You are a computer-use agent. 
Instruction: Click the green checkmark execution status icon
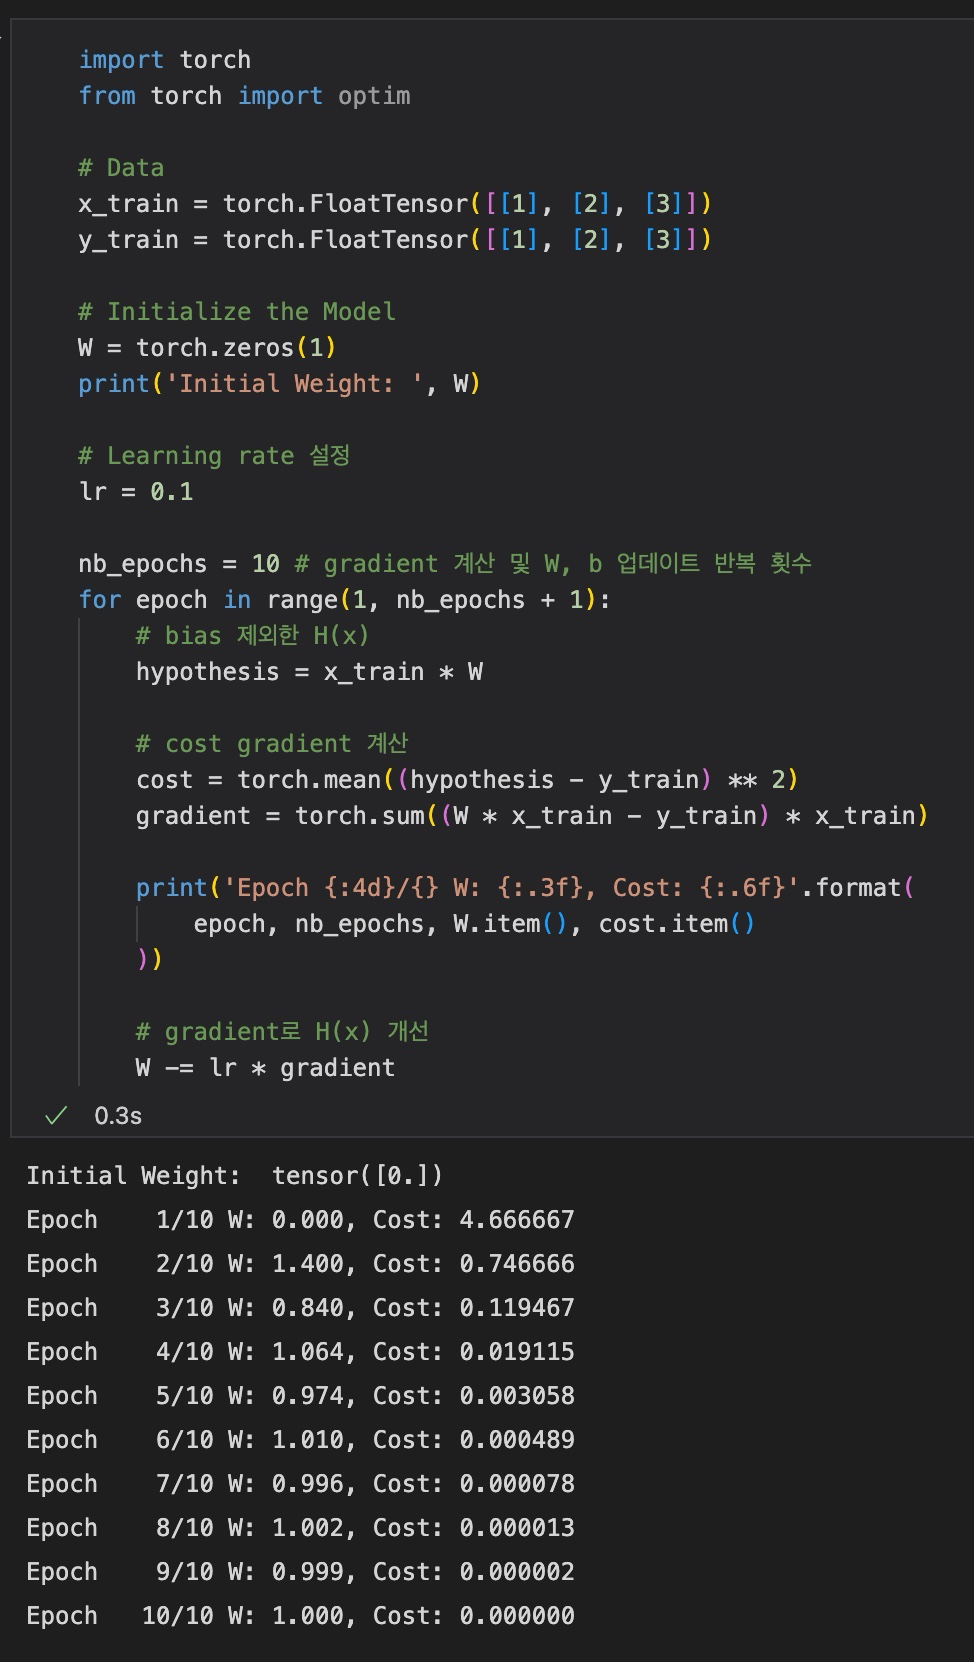pos(56,1115)
